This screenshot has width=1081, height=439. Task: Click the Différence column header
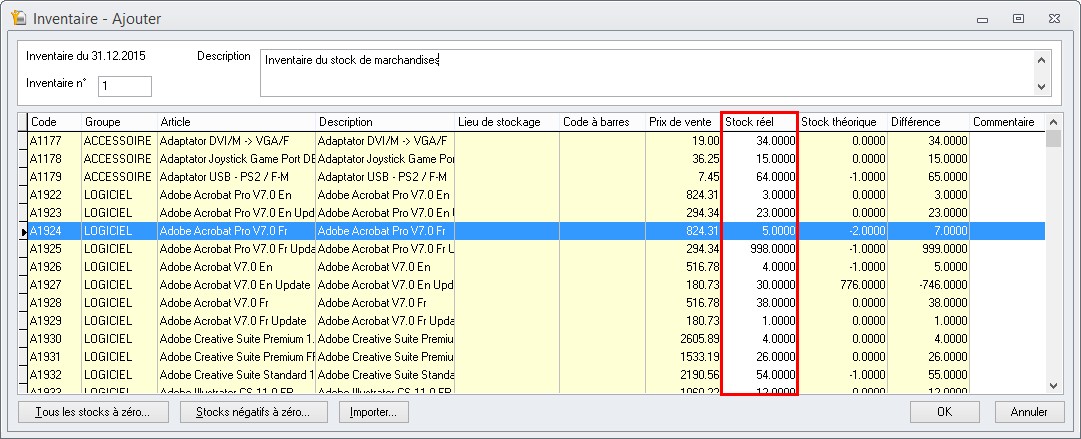coord(929,122)
